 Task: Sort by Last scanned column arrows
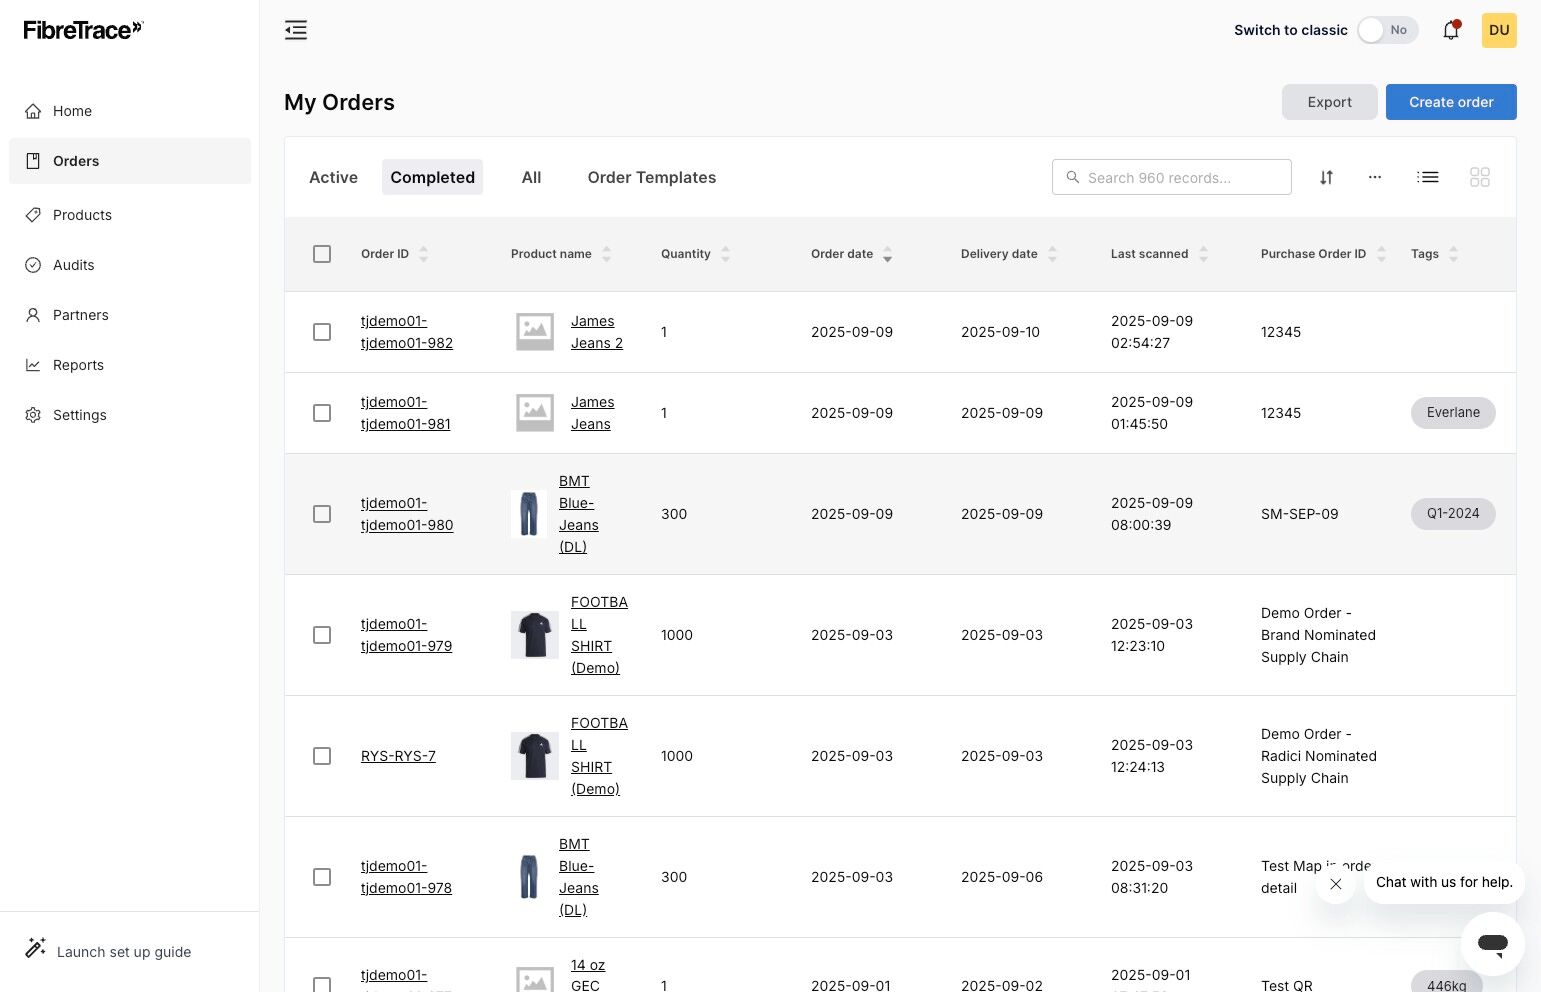1203,254
